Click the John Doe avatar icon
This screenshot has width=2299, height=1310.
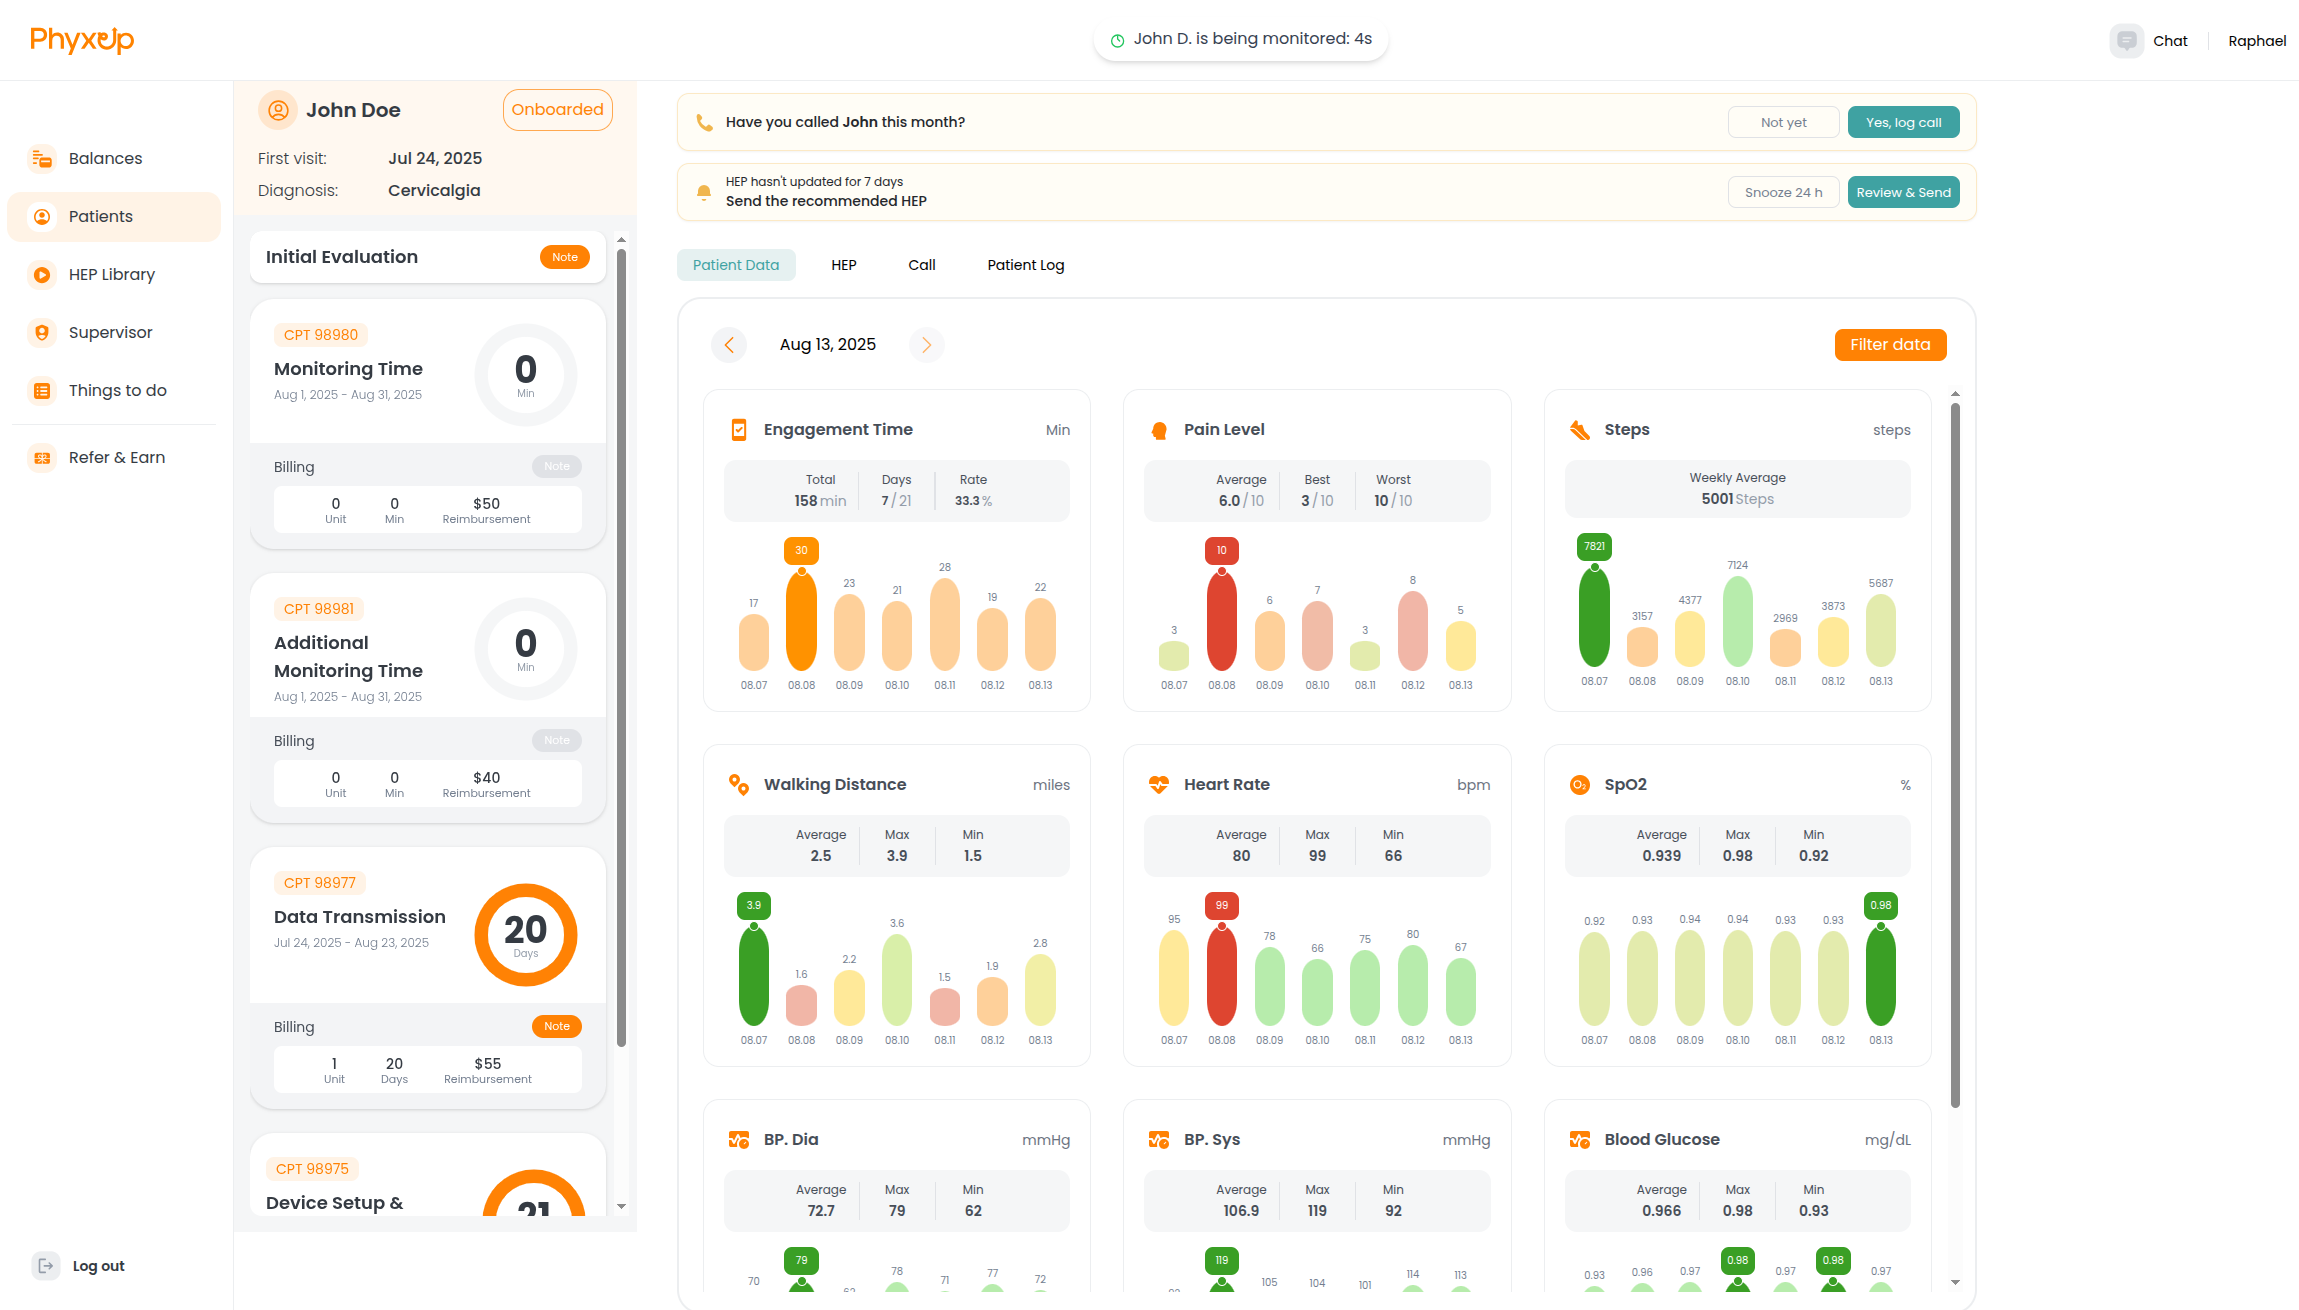tap(278, 110)
